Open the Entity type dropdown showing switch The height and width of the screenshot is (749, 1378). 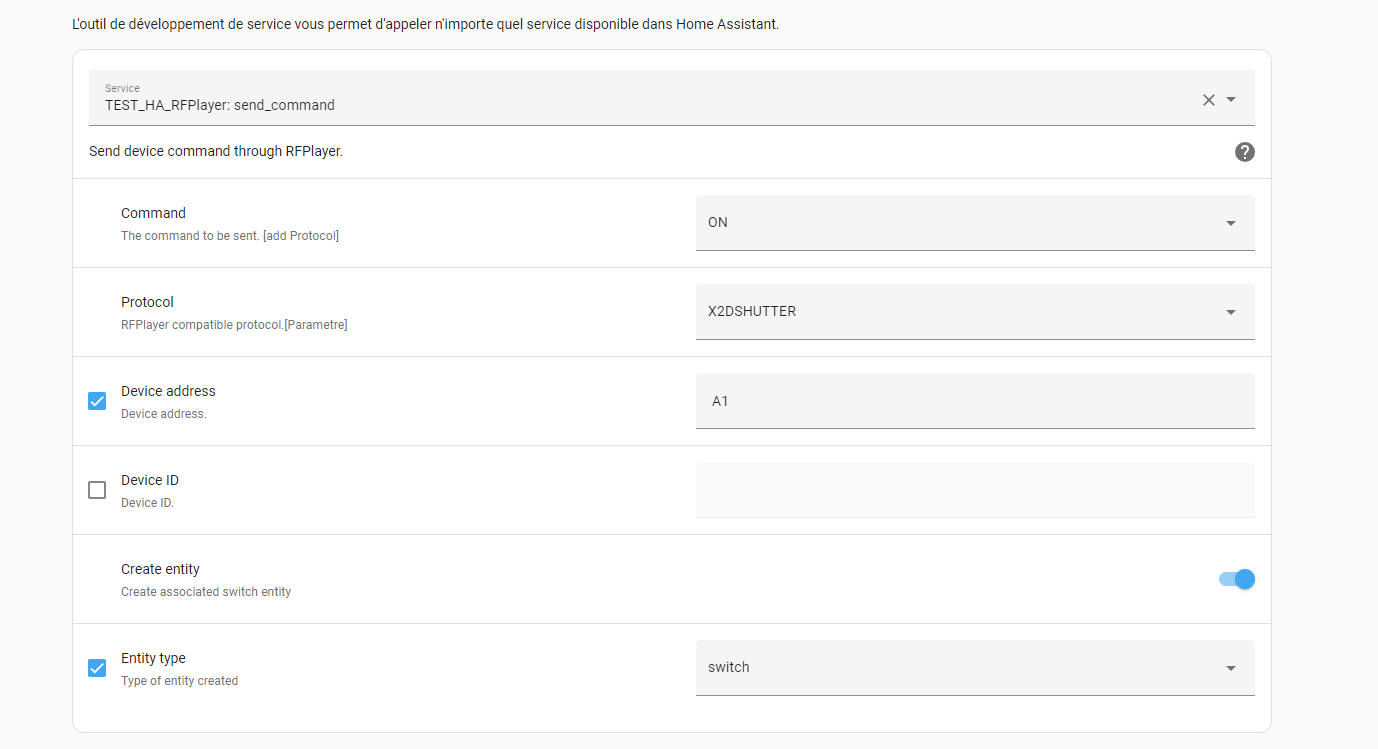[975, 668]
